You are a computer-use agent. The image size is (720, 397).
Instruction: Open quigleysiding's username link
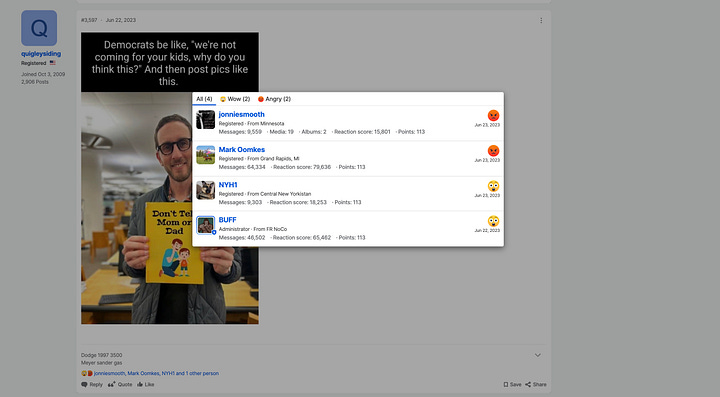point(41,54)
